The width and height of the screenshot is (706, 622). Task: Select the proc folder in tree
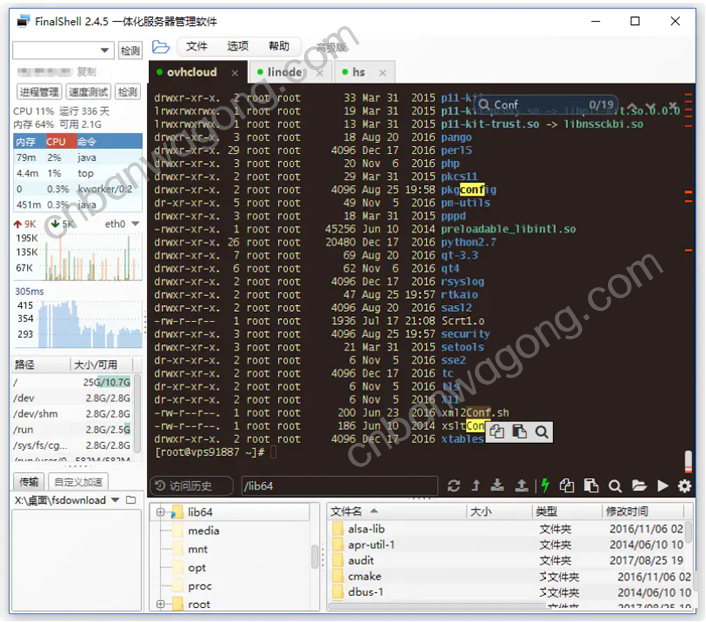[x=200, y=586]
